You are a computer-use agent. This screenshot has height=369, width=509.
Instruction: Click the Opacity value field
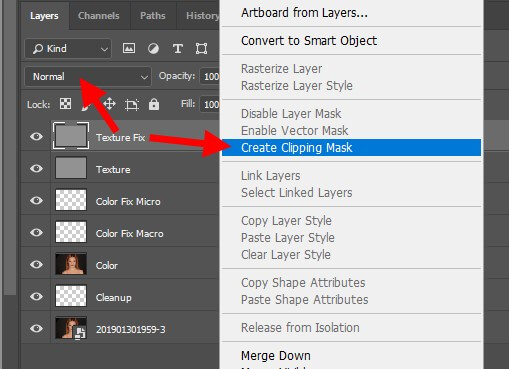210,77
